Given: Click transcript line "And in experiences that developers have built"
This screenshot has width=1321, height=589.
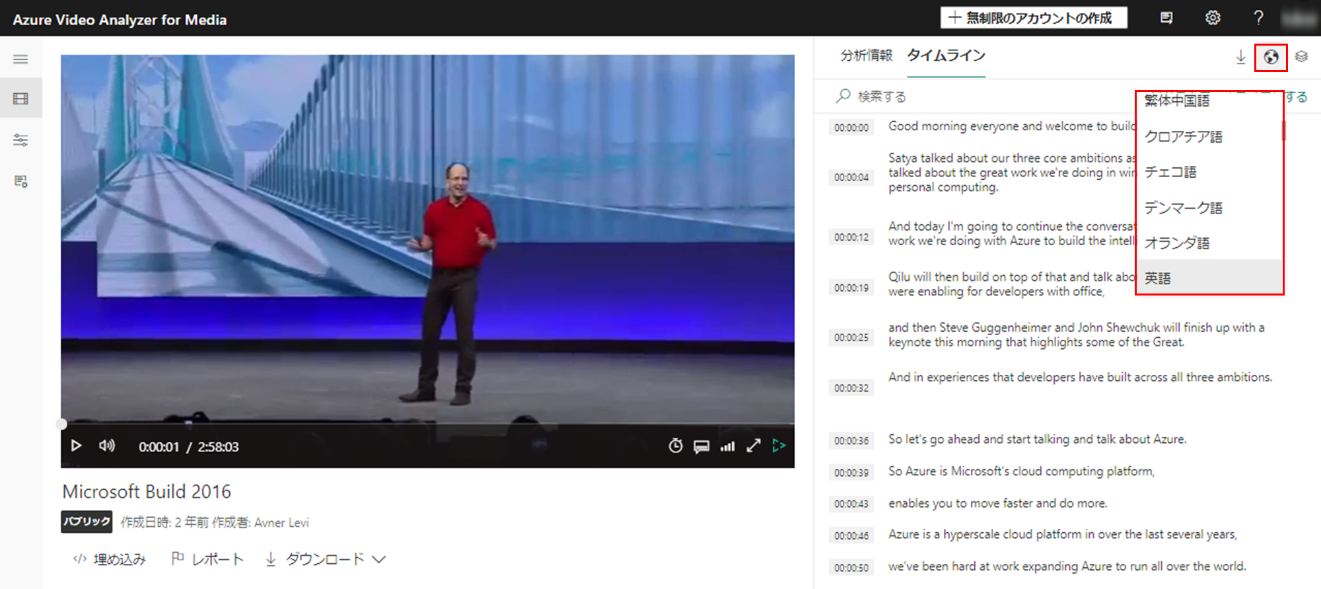Looking at the screenshot, I should click(x=1080, y=377).
